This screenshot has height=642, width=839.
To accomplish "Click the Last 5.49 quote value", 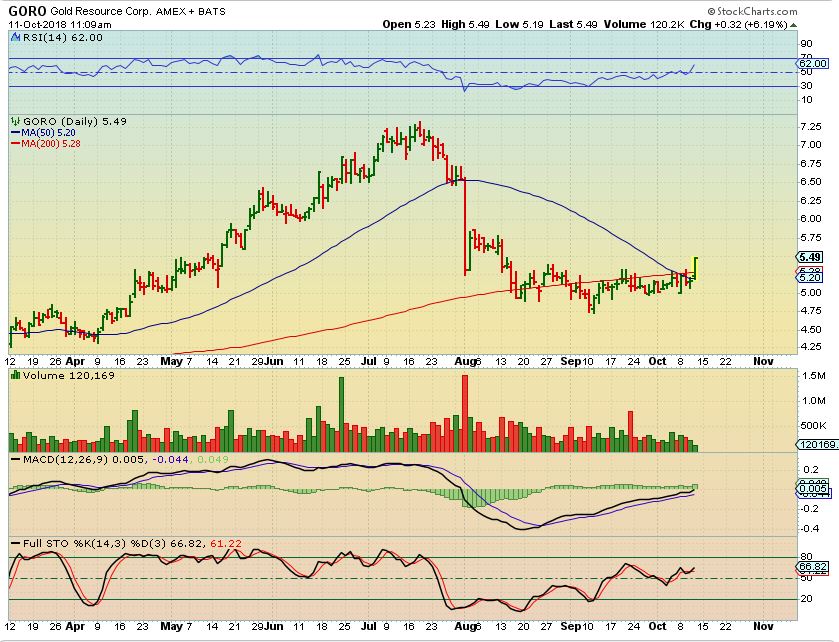I will point(573,24).
